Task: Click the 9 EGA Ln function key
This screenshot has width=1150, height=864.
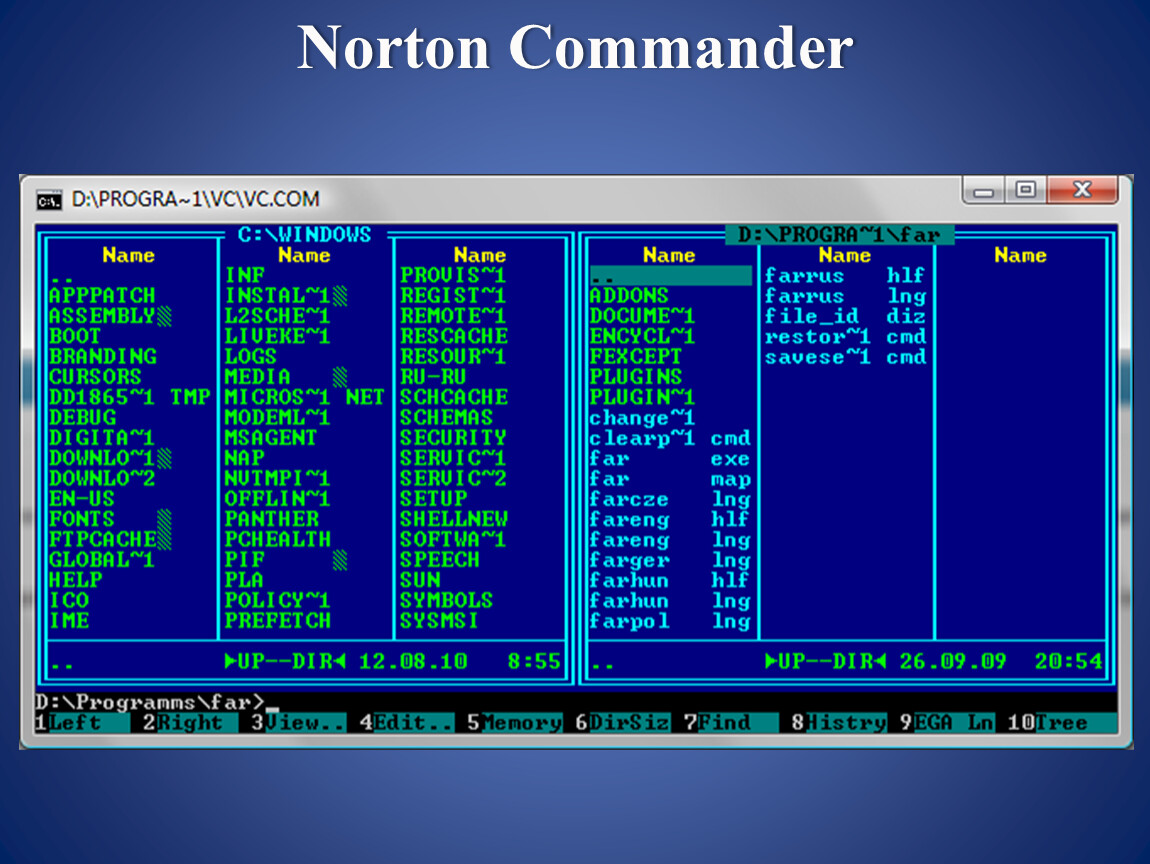Action: (x=946, y=722)
